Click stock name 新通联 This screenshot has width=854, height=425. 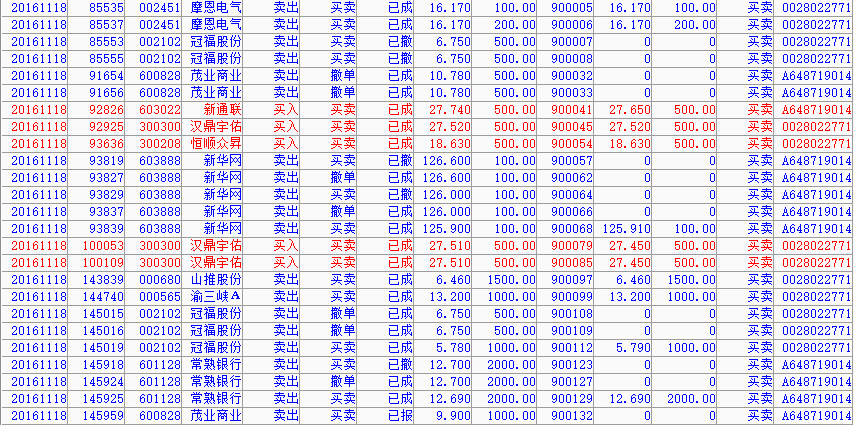(222, 110)
